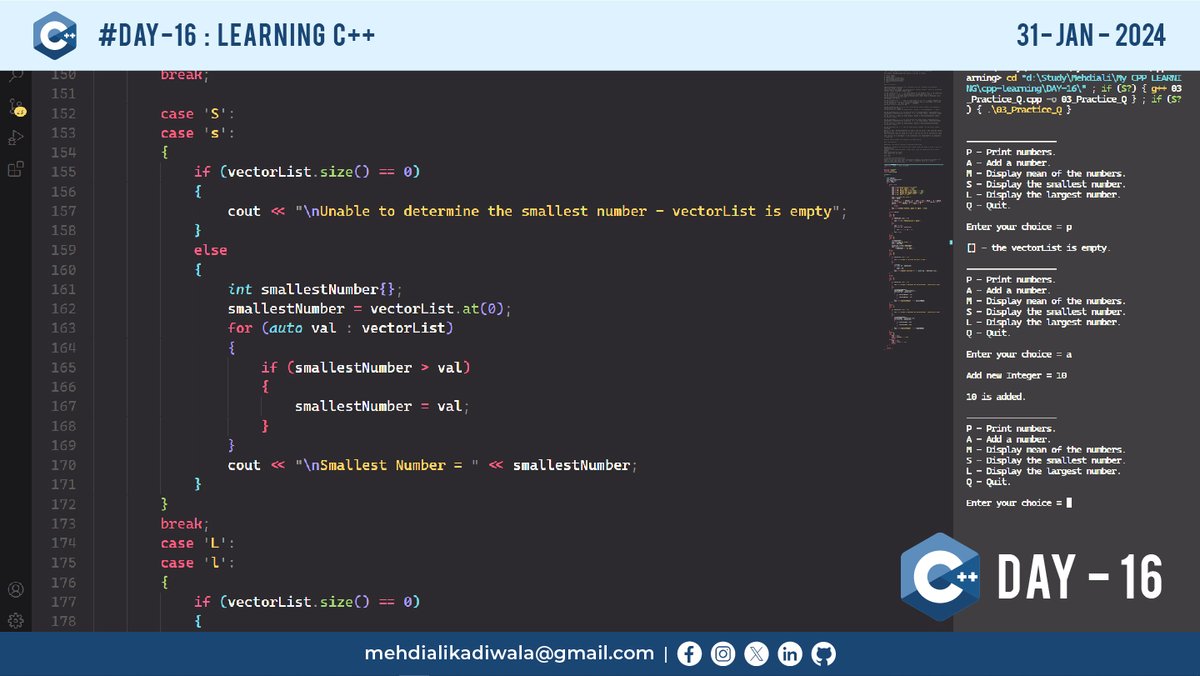Viewport: 1200px width, 676px height.
Task: Open the Search panel in the activity bar
Action: pyautogui.click(x=14, y=74)
